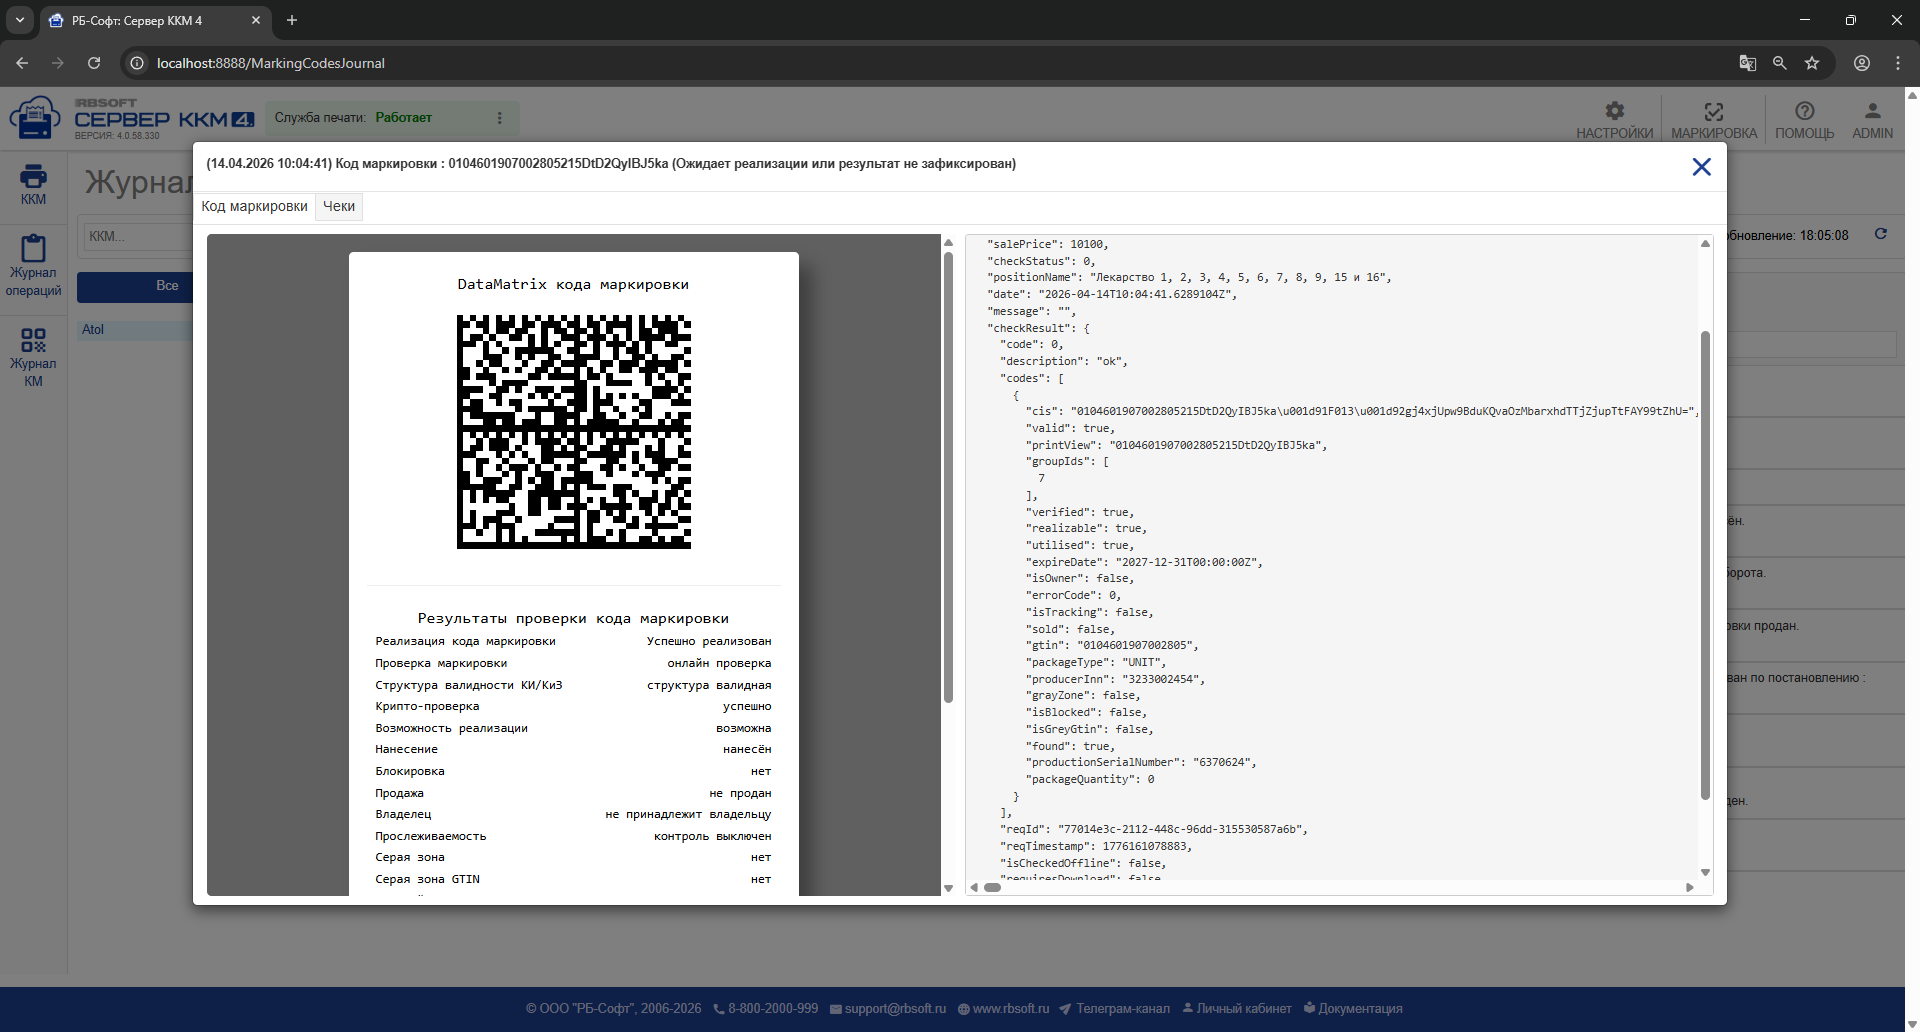Open Журнал операций from the sidebar
Screen dimensions: 1920x1032
(33, 265)
